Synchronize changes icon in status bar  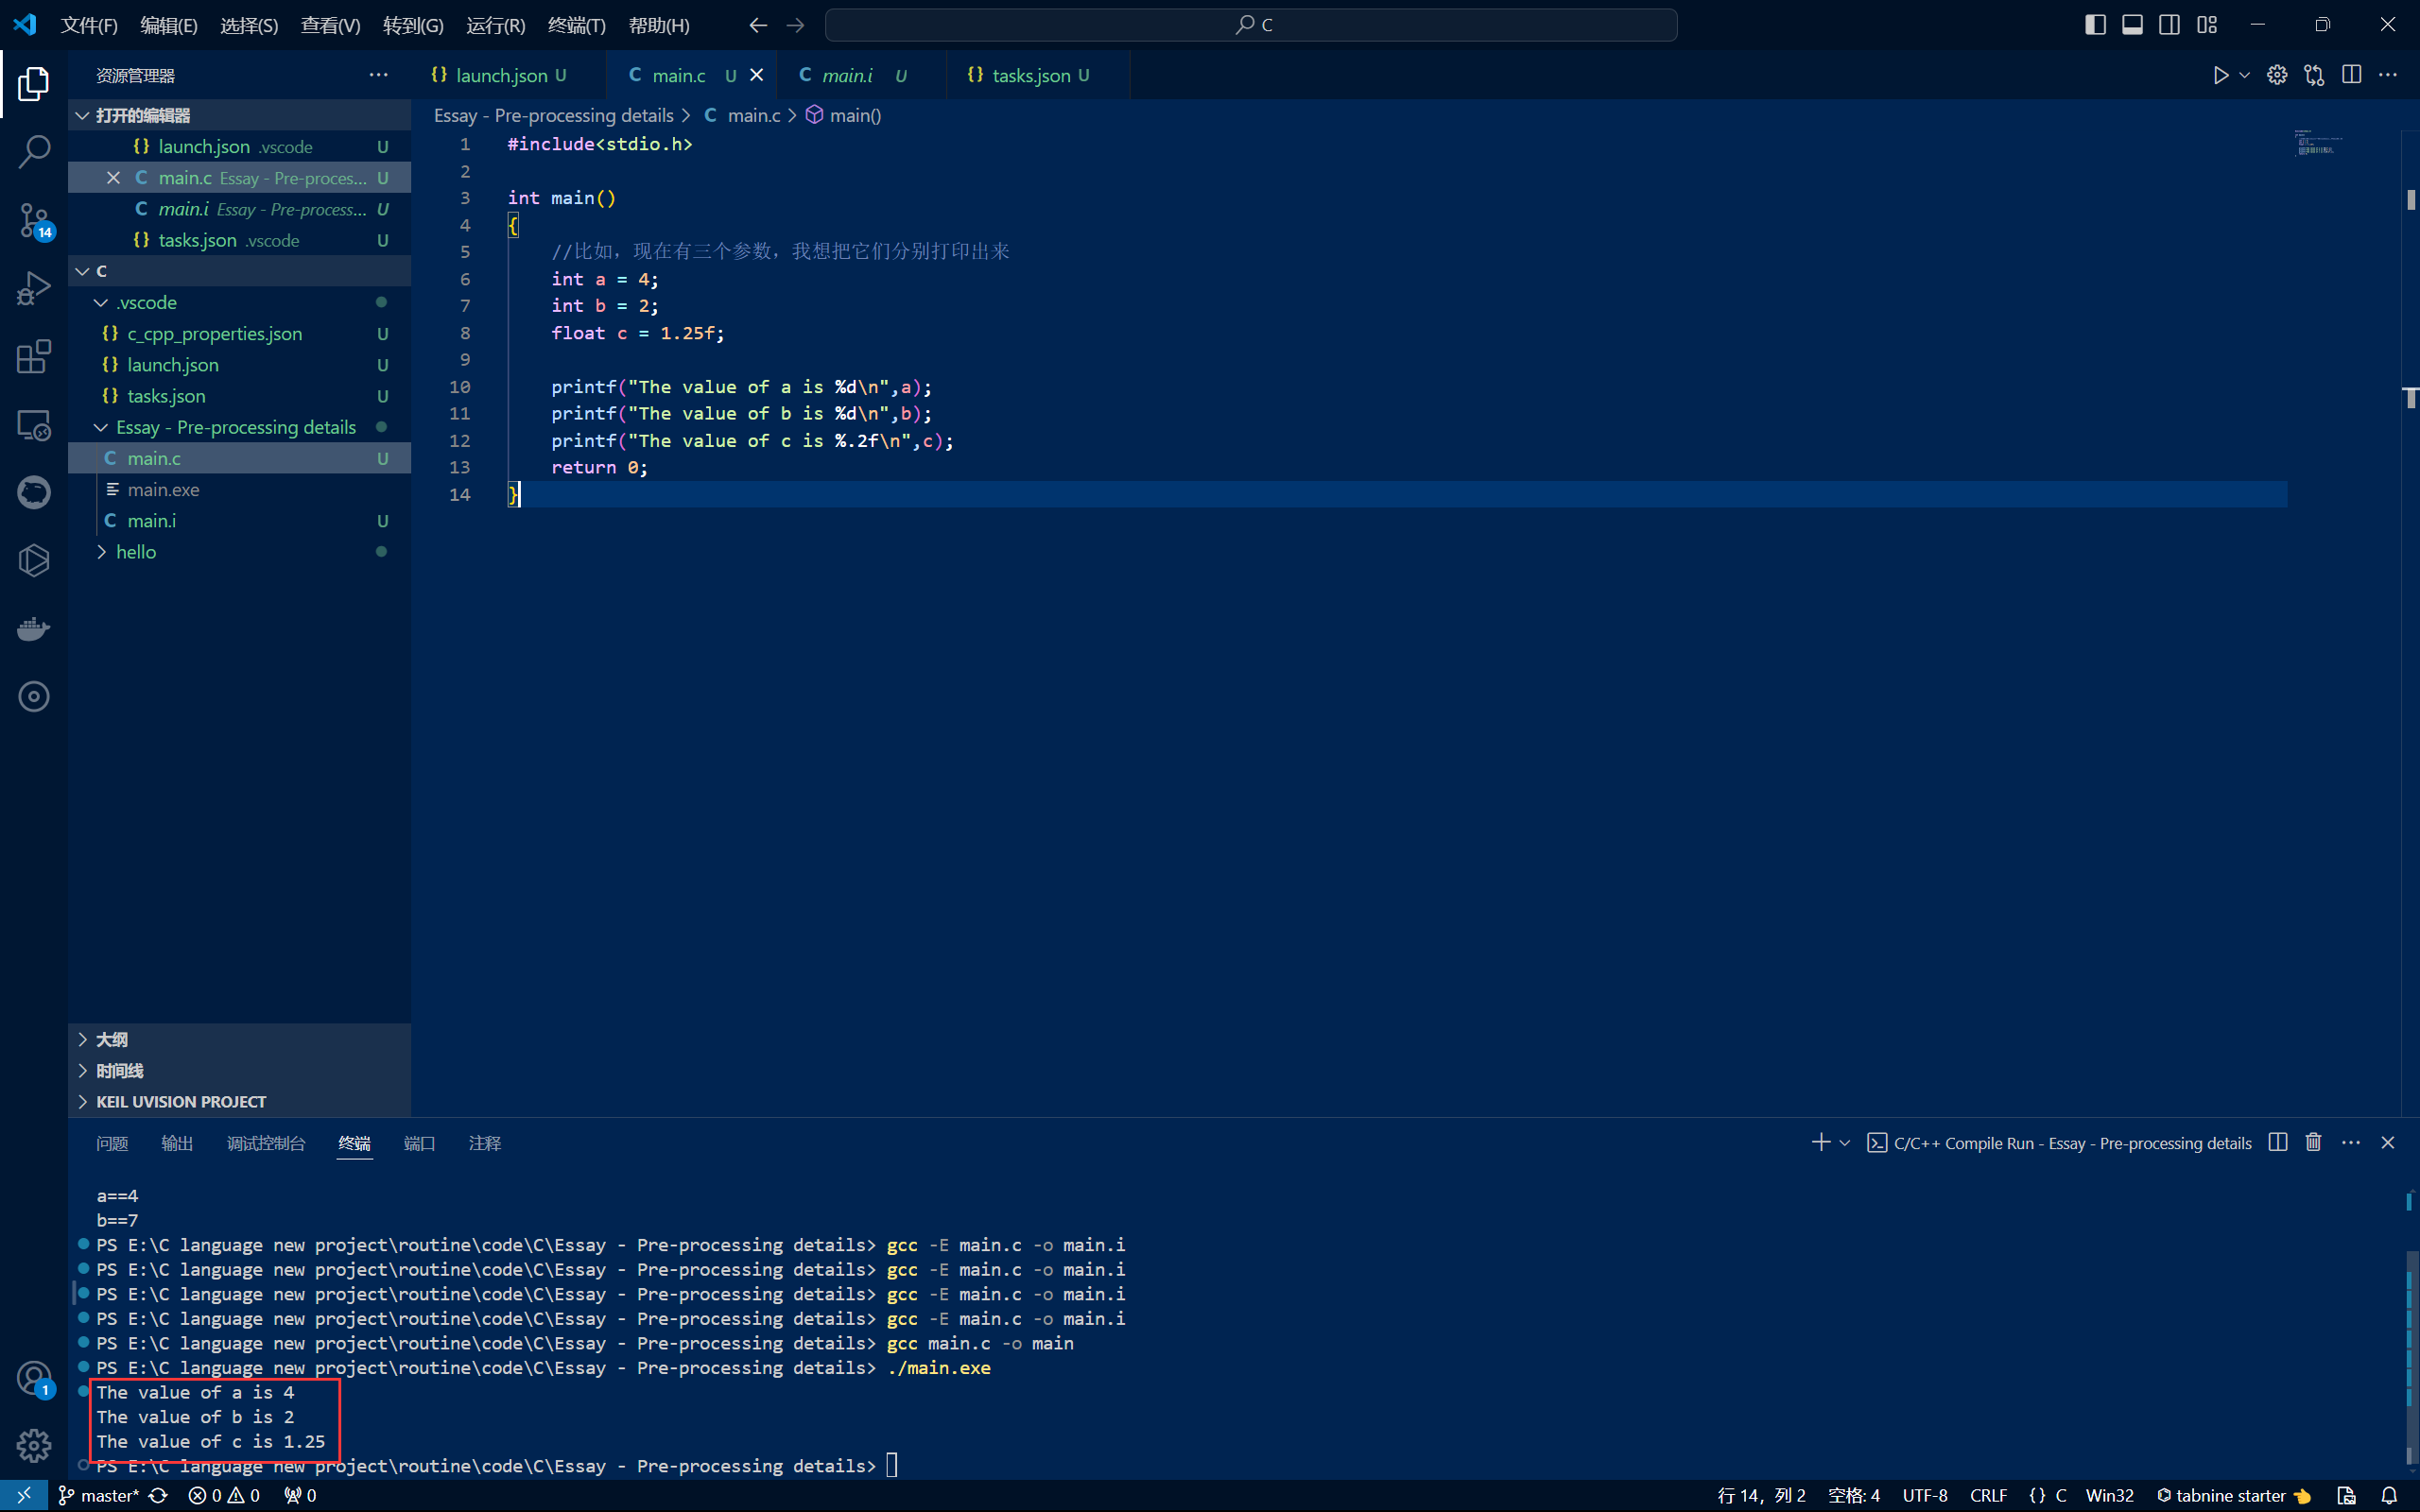(158, 1495)
